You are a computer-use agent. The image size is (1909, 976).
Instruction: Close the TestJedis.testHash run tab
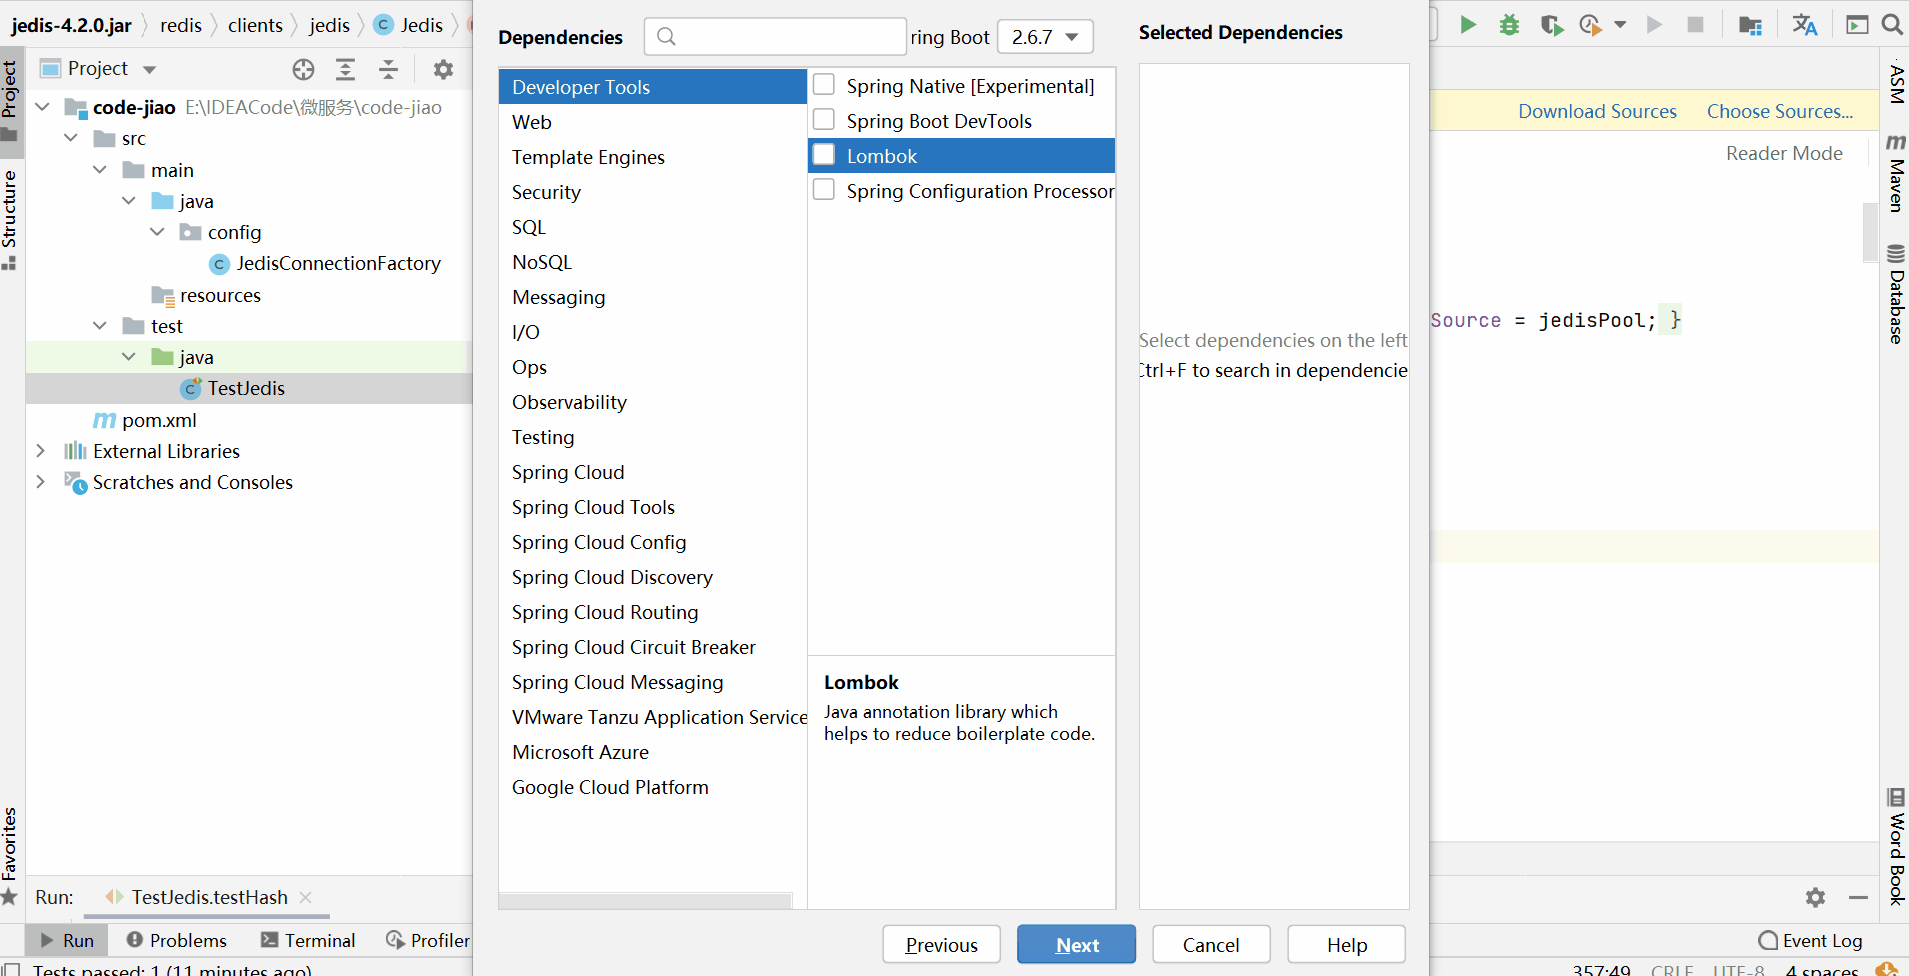(306, 897)
